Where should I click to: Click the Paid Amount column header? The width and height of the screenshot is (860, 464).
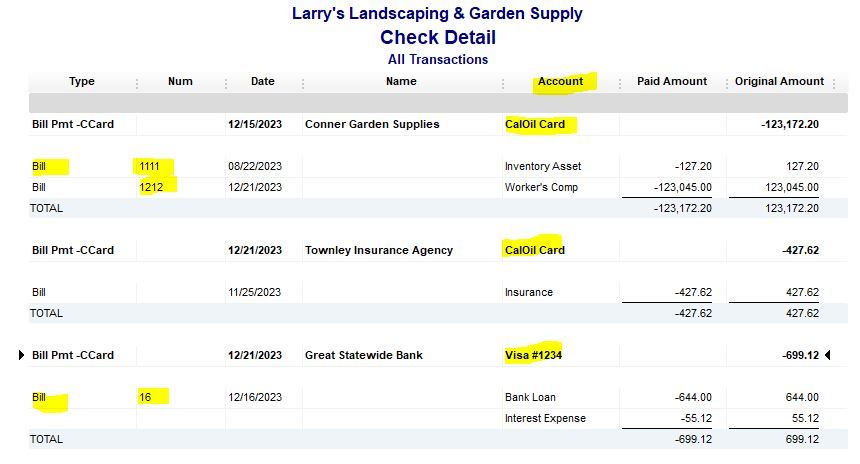point(672,82)
